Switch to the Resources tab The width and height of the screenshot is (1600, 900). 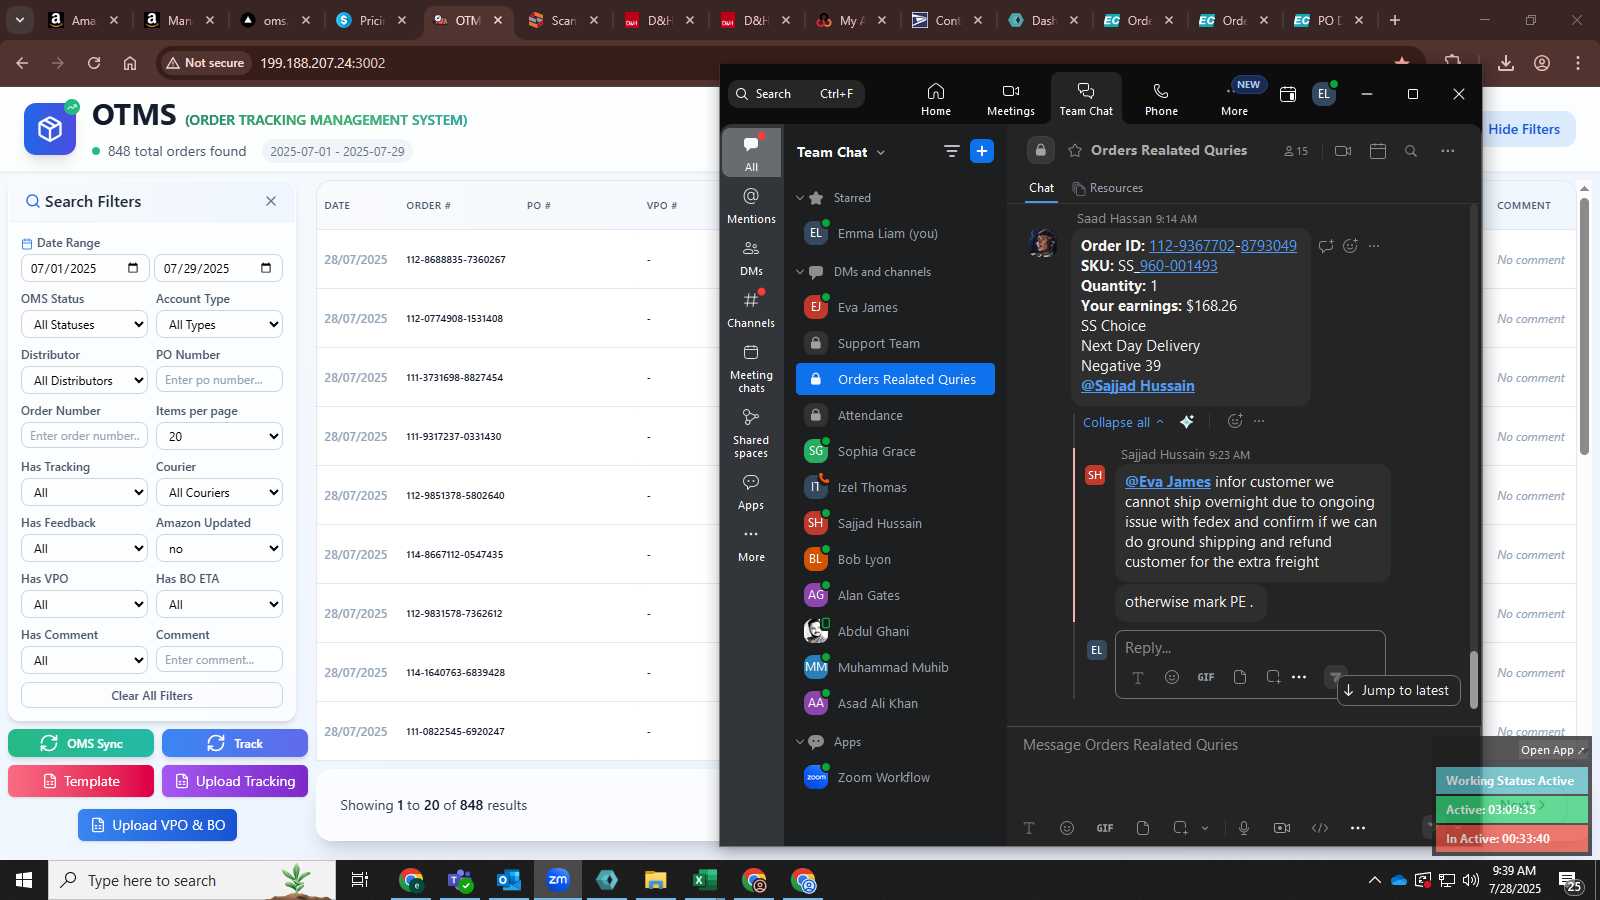[1107, 188]
